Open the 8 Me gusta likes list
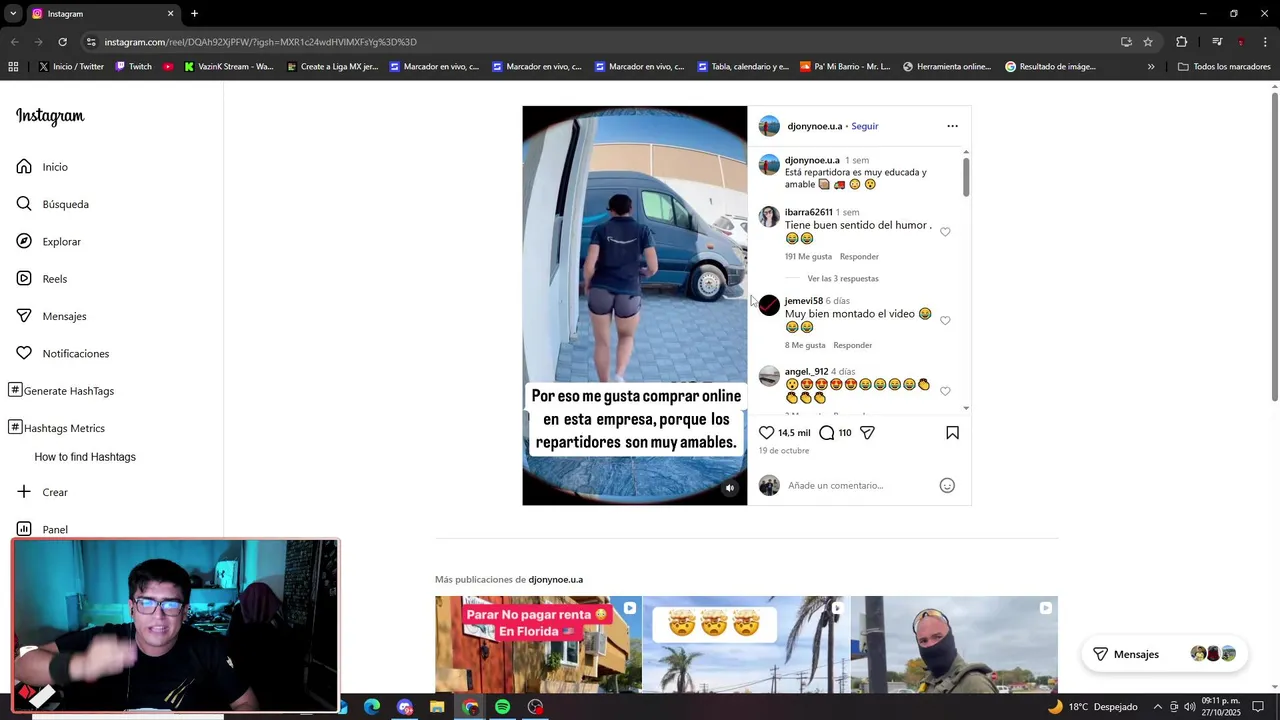Screen dimensions: 1280x720 [x=805, y=345]
